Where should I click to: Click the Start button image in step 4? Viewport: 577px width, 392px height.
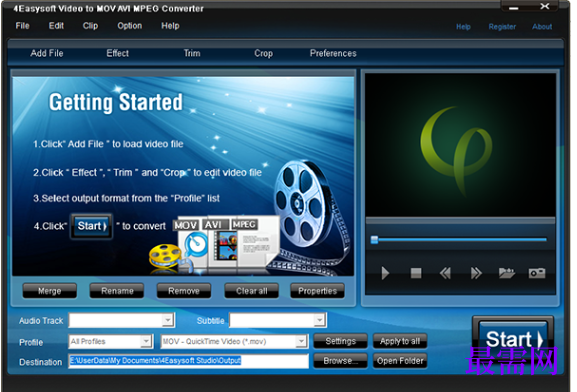(x=92, y=226)
